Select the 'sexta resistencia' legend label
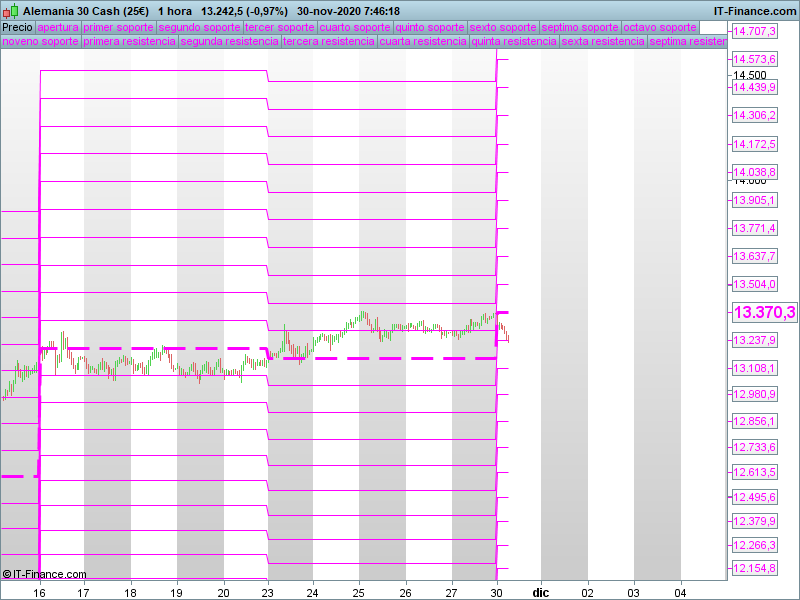Screen dimensions: 800x600 (602, 42)
